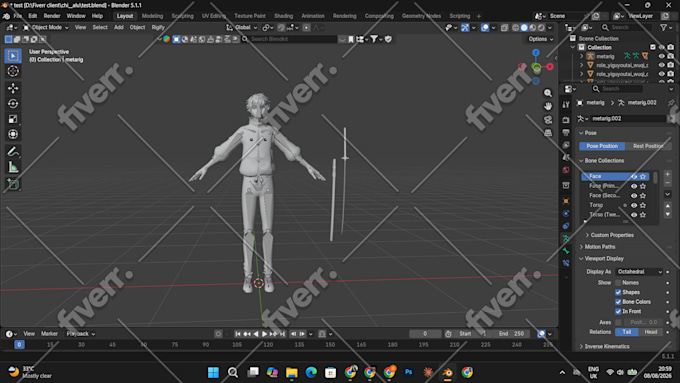Open the Rigify menu
Image resolution: width=680 pixels, height=383 pixels.
pos(158,27)
